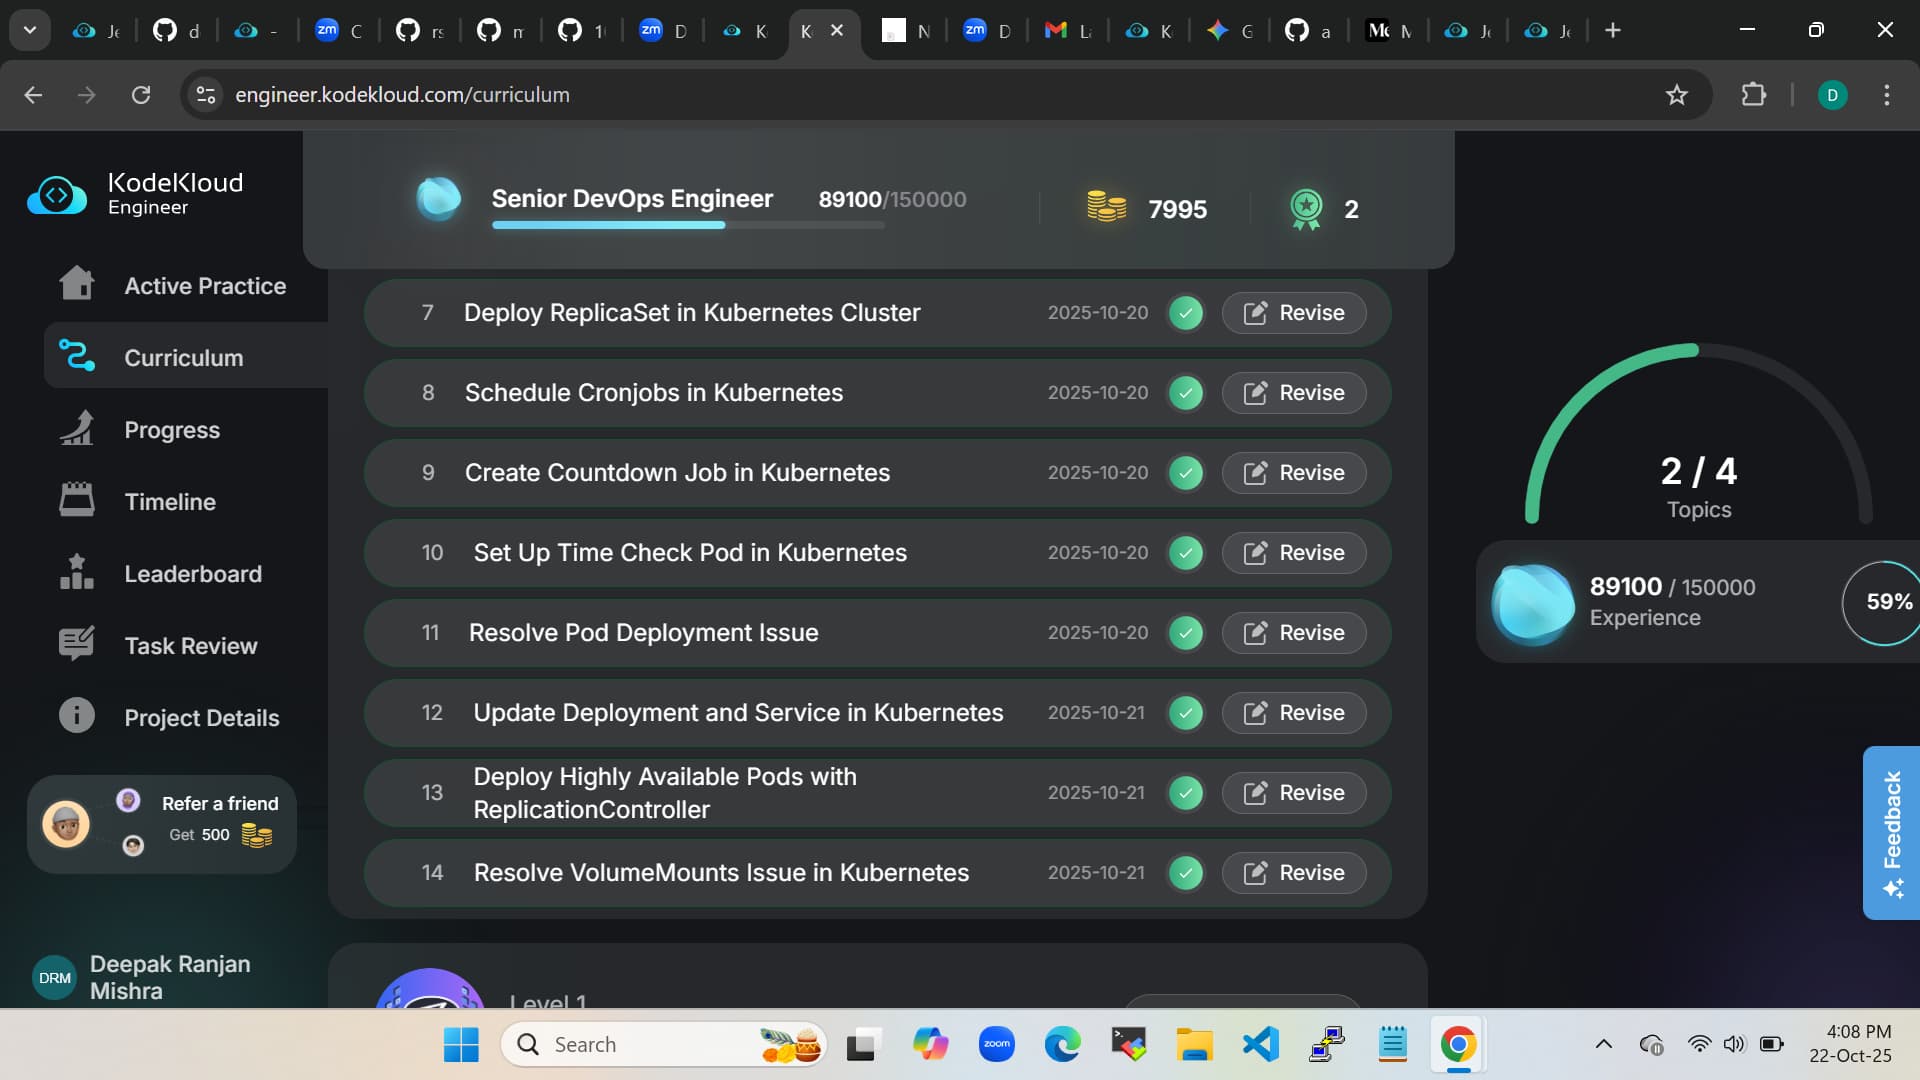Open Project Details info icon
Screen dimensions: 1920x1080
click(77, 716)
